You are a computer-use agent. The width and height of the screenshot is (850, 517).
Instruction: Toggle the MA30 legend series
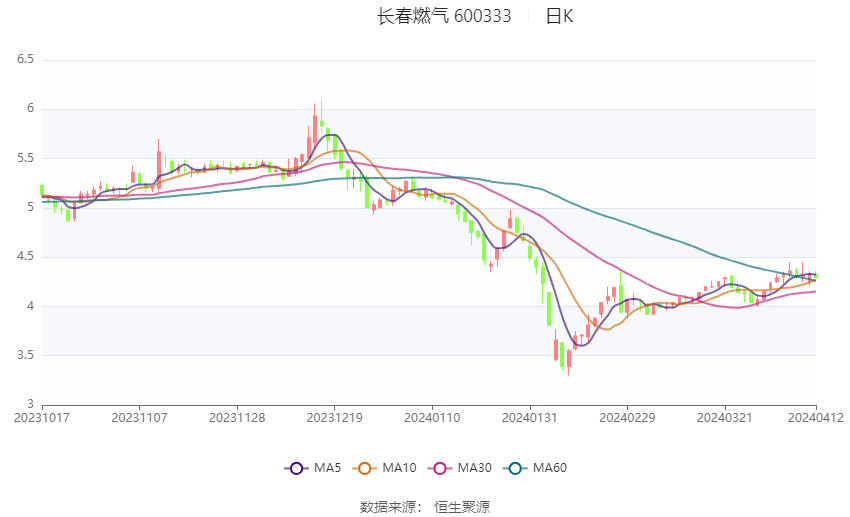click(x=460, y=468)
